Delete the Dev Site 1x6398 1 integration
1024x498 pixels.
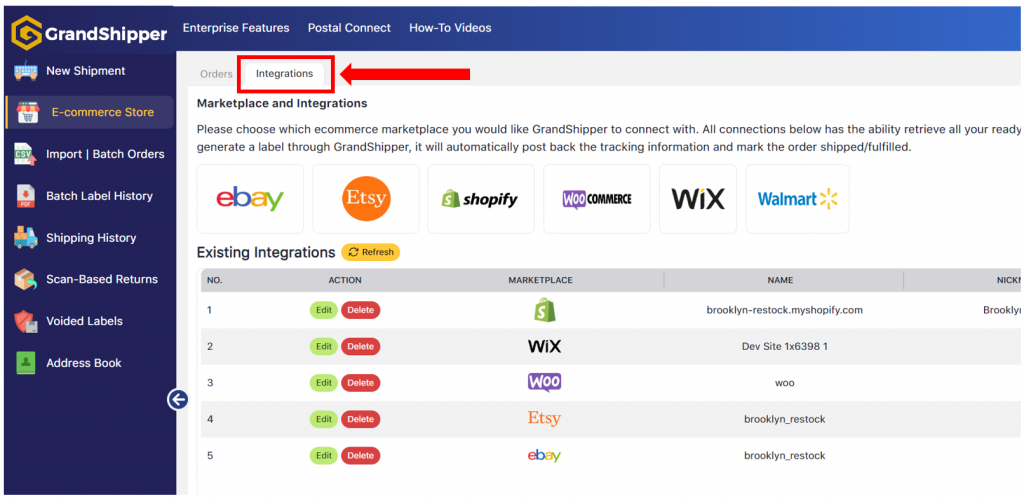(x=360, y=347)
